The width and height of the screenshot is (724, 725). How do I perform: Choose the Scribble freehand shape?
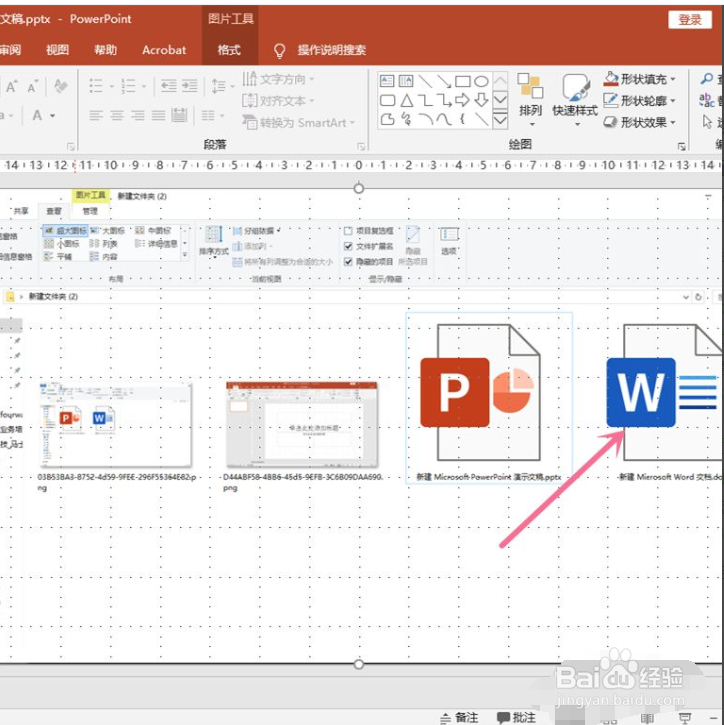point(406,119)
